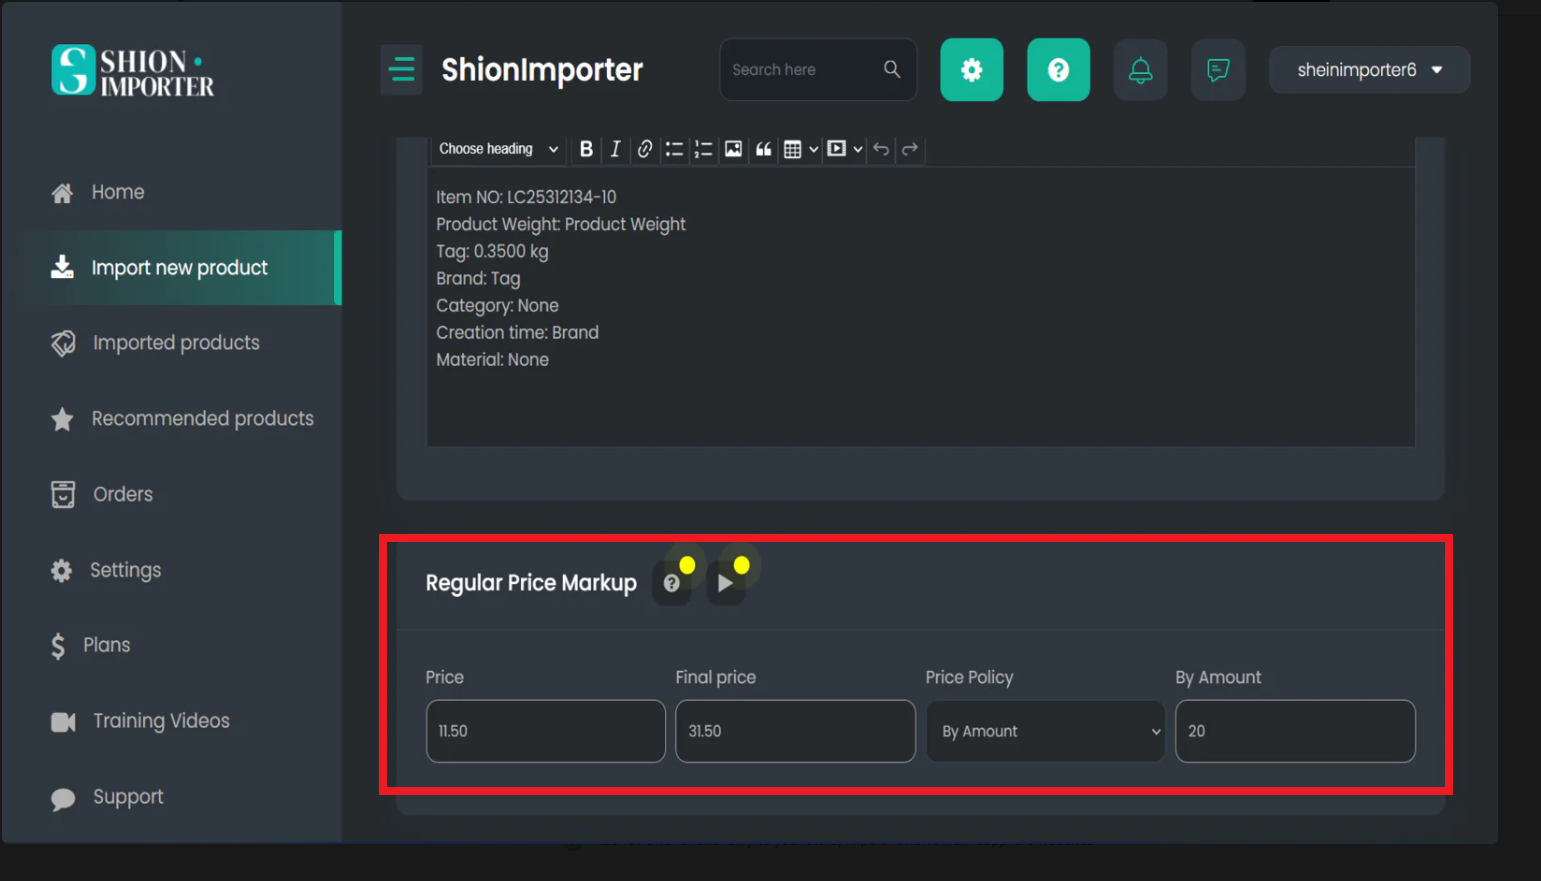
Task: Open the green help question button
Action: 1058,70
